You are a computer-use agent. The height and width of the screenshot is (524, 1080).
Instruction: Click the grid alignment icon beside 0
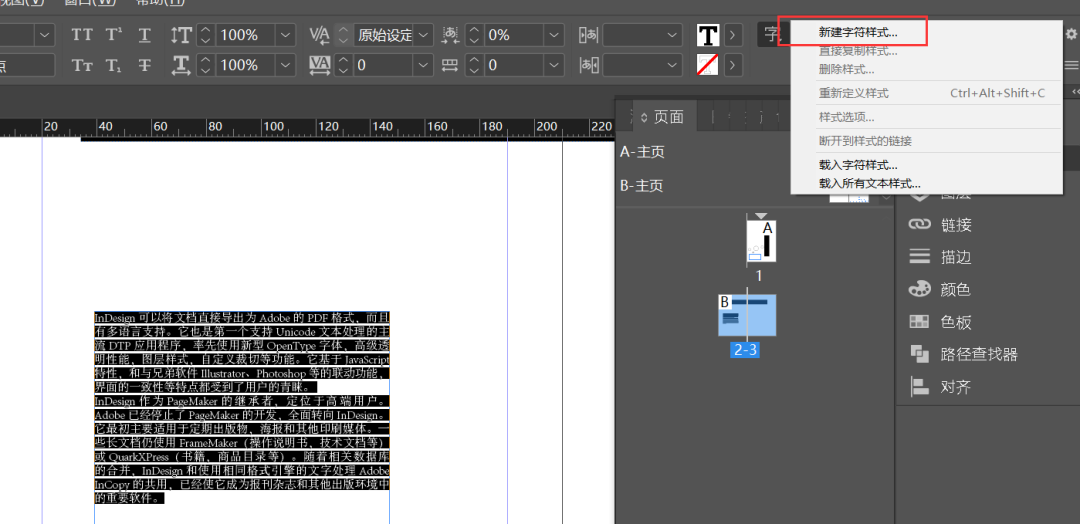point(450,65)
